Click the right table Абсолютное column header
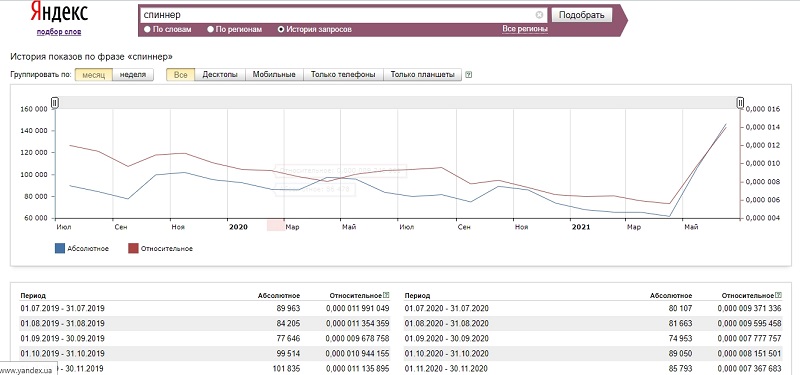800x375 pixels. [671, 295]
